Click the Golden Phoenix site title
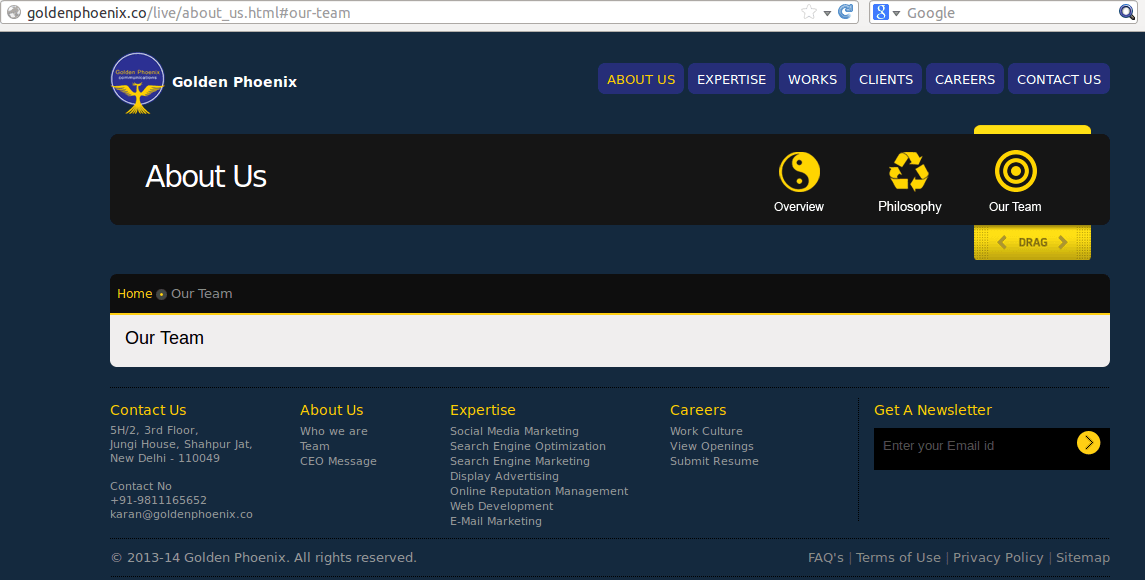The image size is (1145, 580). coord(234,82)
